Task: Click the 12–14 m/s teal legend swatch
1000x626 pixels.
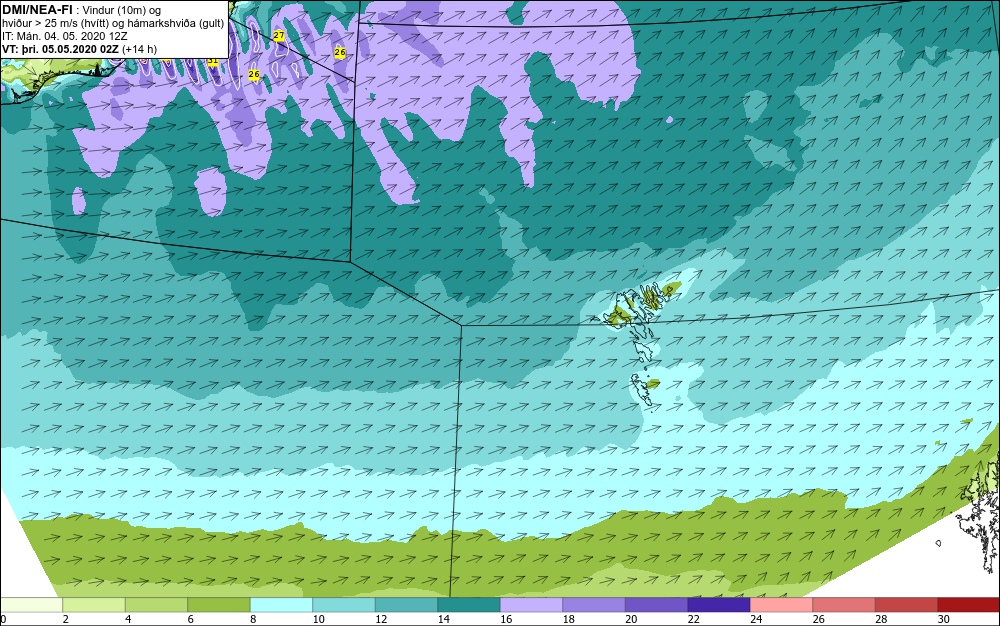Action: 406,605
